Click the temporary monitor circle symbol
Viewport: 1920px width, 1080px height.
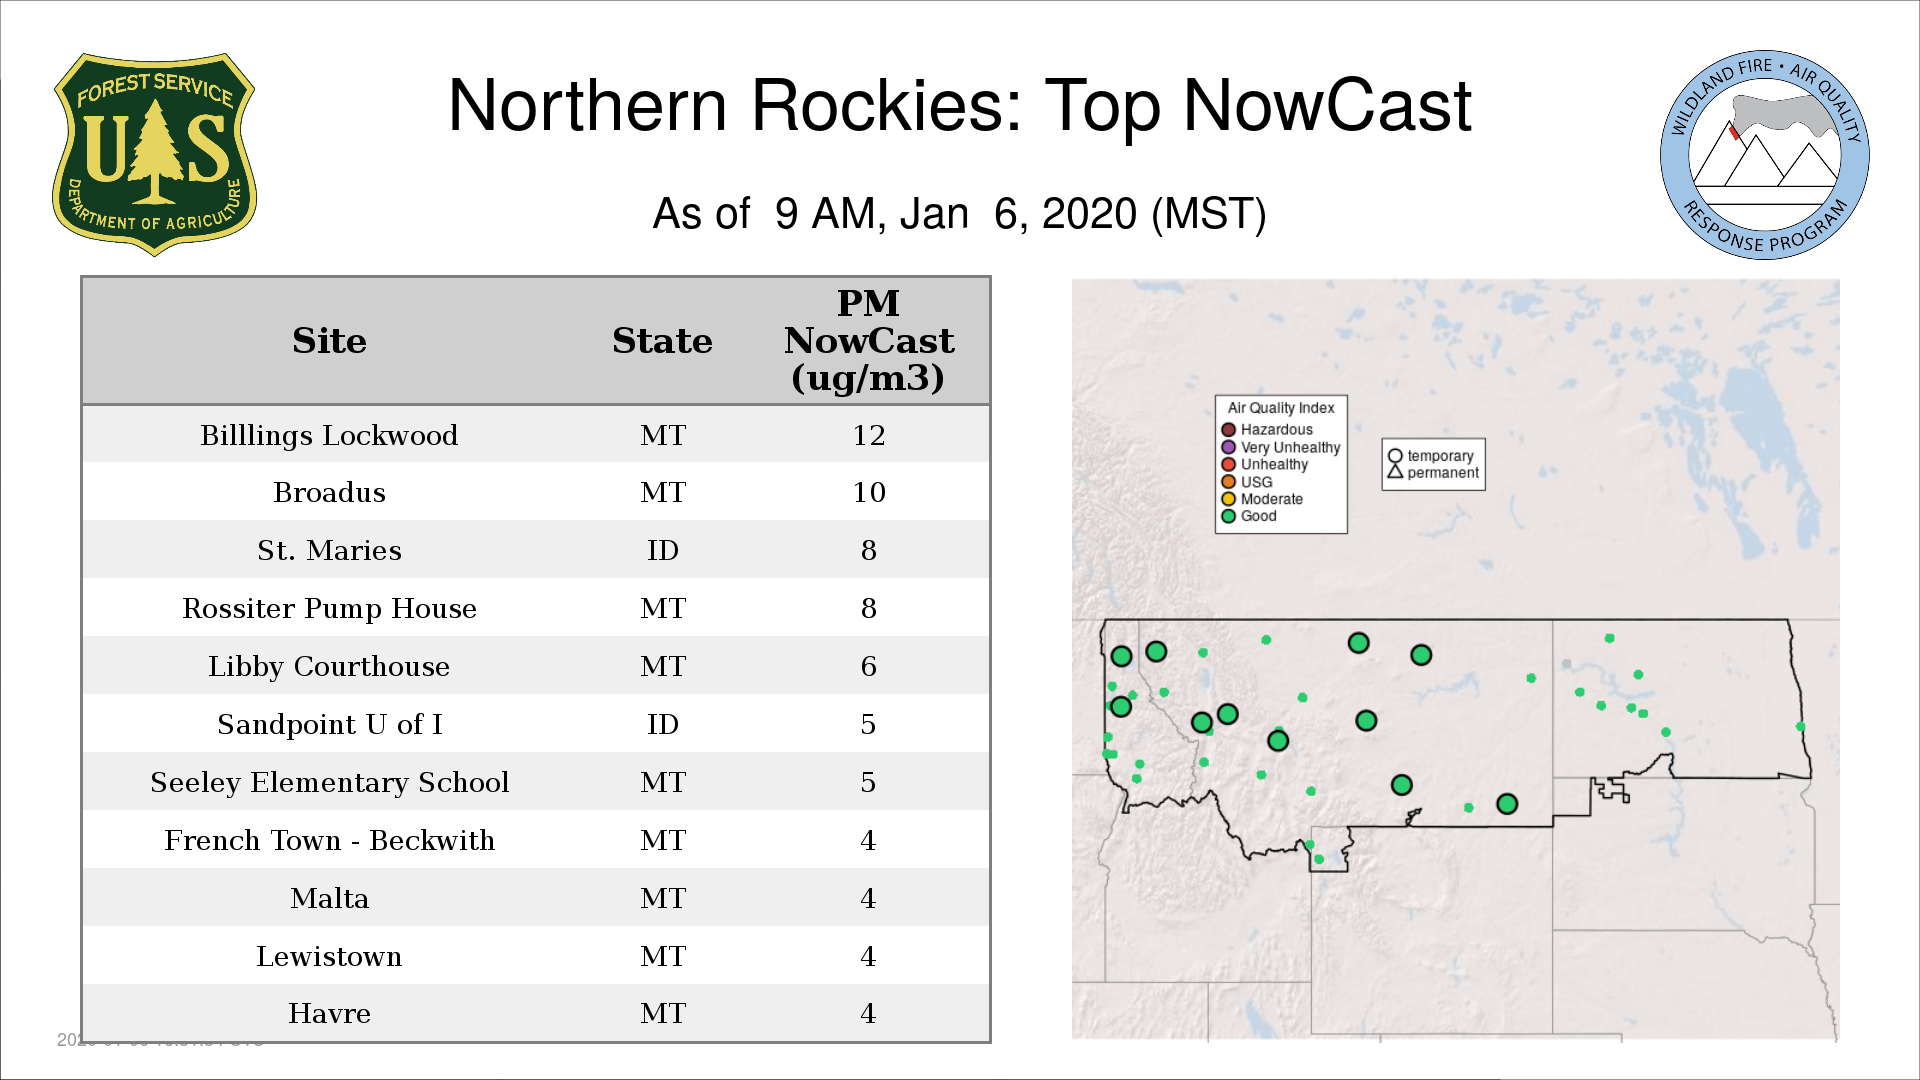point(1395,456)
